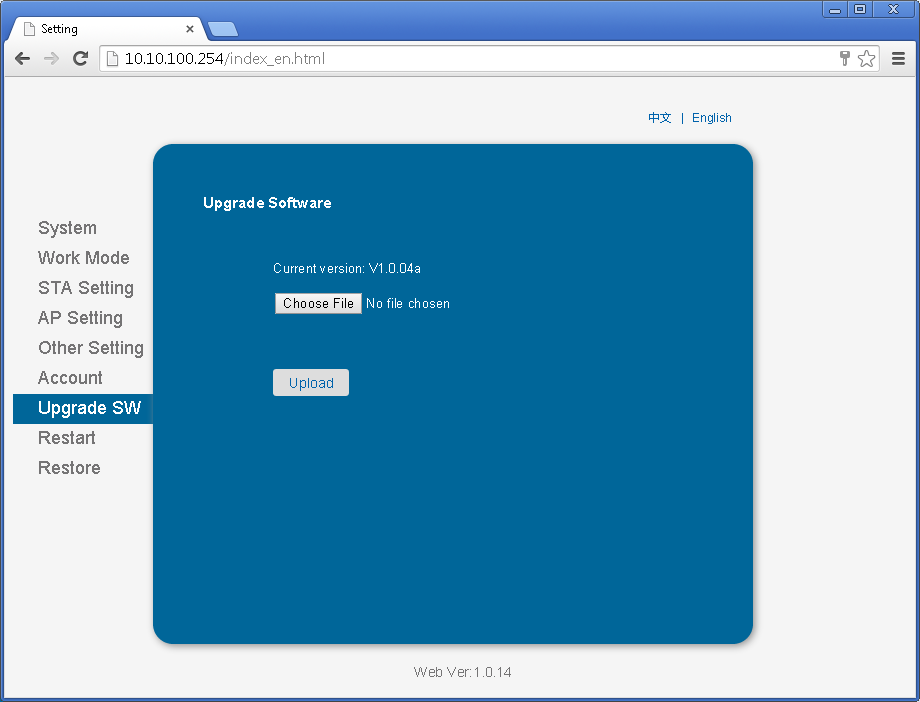
Task: Click Choose File to select firmware
Action: pyautogui.click(x=318, y=303)
